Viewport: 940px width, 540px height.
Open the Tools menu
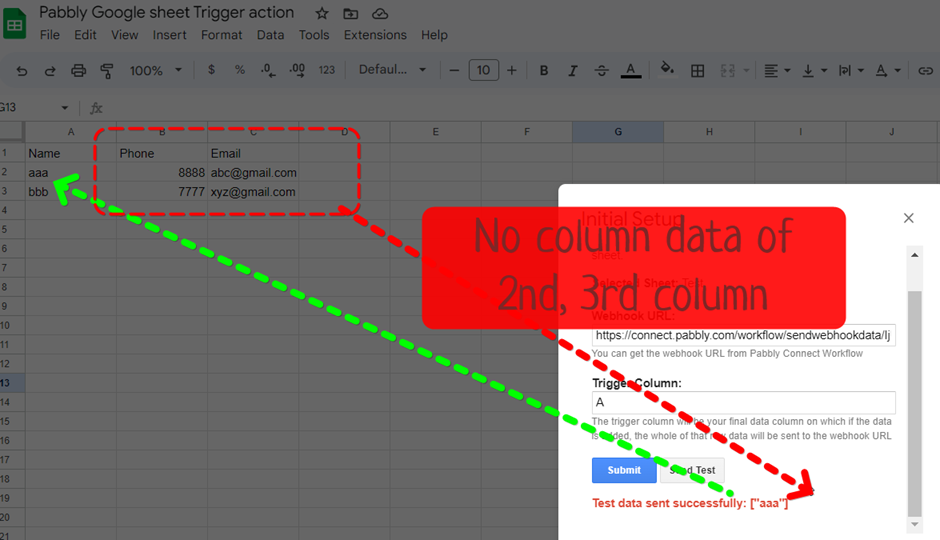click(x=314, y=35)
